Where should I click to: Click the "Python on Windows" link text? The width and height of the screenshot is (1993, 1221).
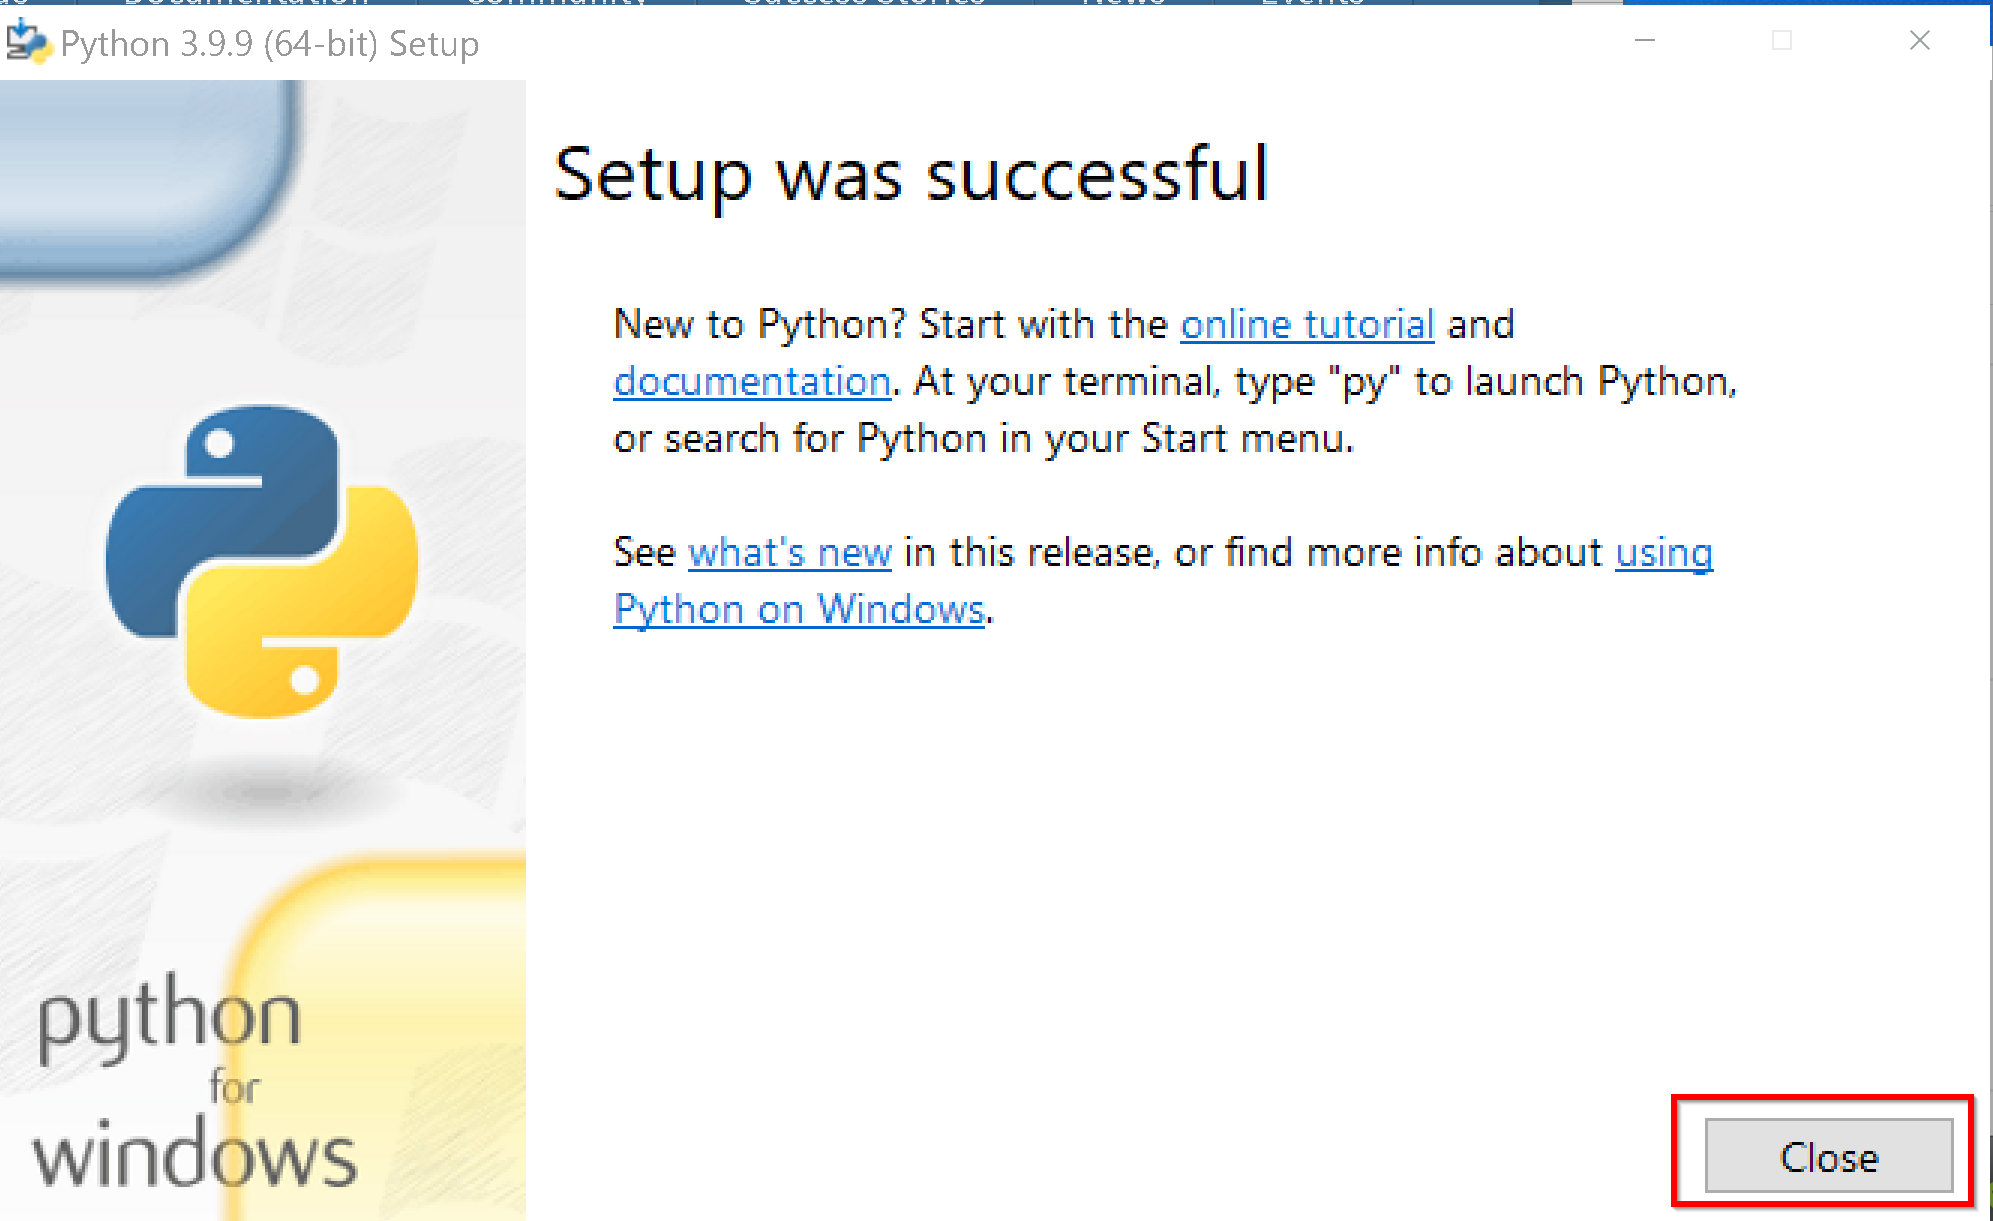(x=799, y=610)
